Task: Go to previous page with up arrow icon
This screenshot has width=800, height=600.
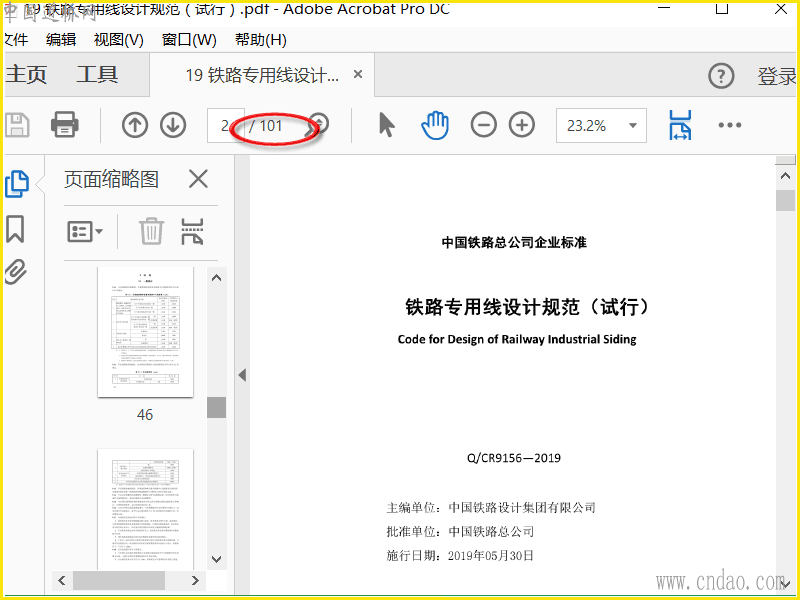Action: click(135, 125)
